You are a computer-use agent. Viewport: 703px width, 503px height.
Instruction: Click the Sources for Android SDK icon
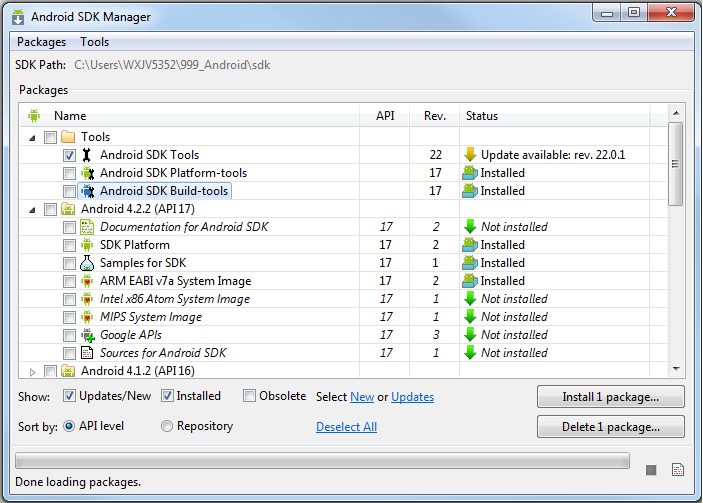click(x=86, y=353)
